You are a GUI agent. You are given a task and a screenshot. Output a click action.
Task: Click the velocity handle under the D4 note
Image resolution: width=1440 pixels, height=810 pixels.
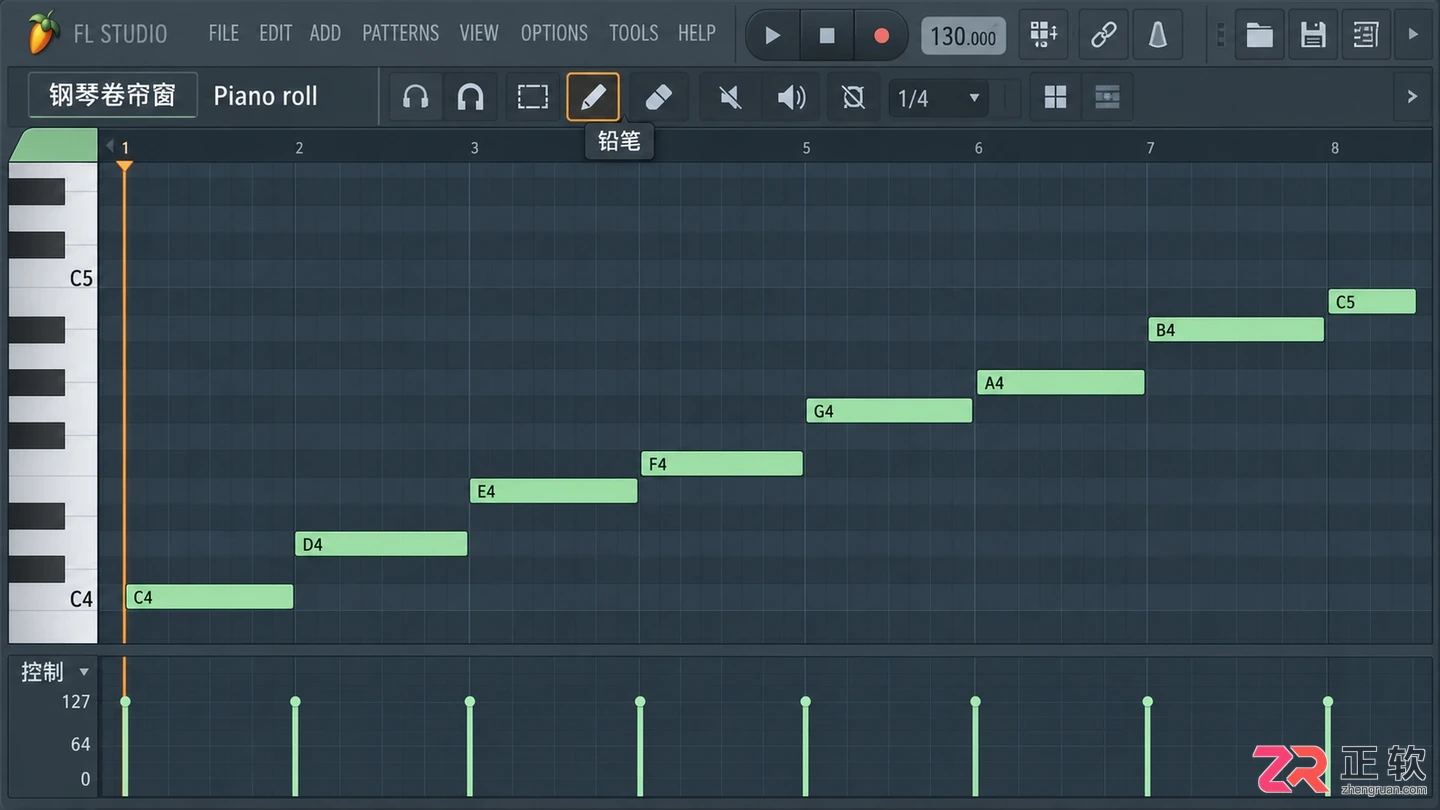click(295, 702)
